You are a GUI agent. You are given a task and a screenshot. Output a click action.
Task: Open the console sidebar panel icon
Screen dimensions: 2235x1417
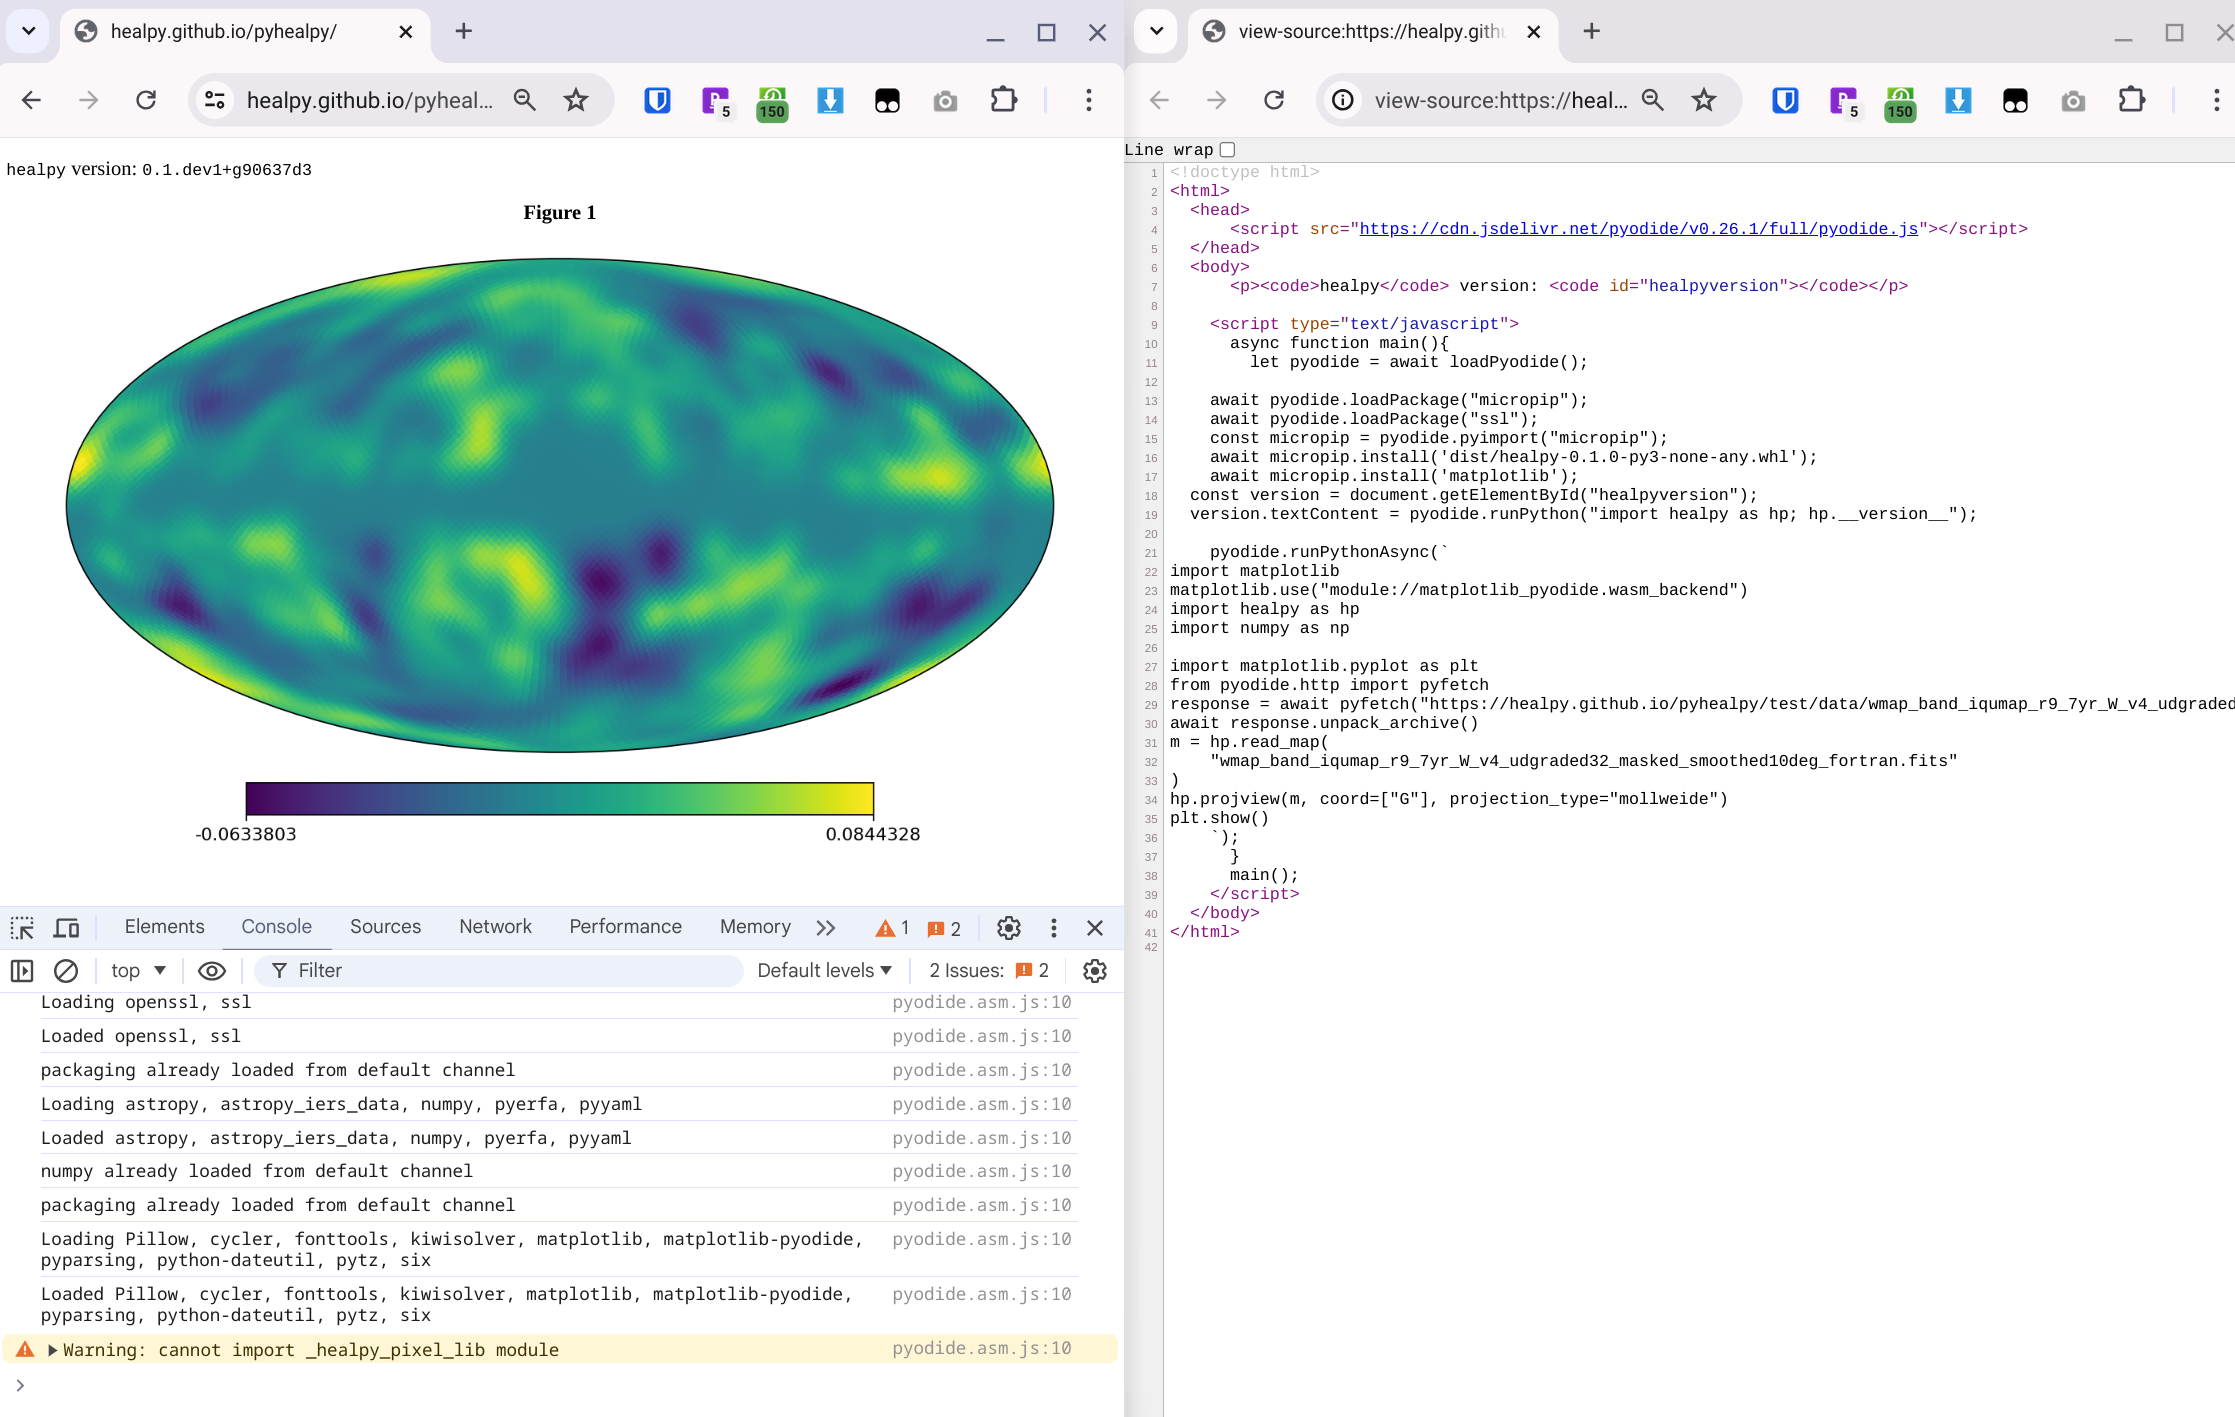coord(22,970)
